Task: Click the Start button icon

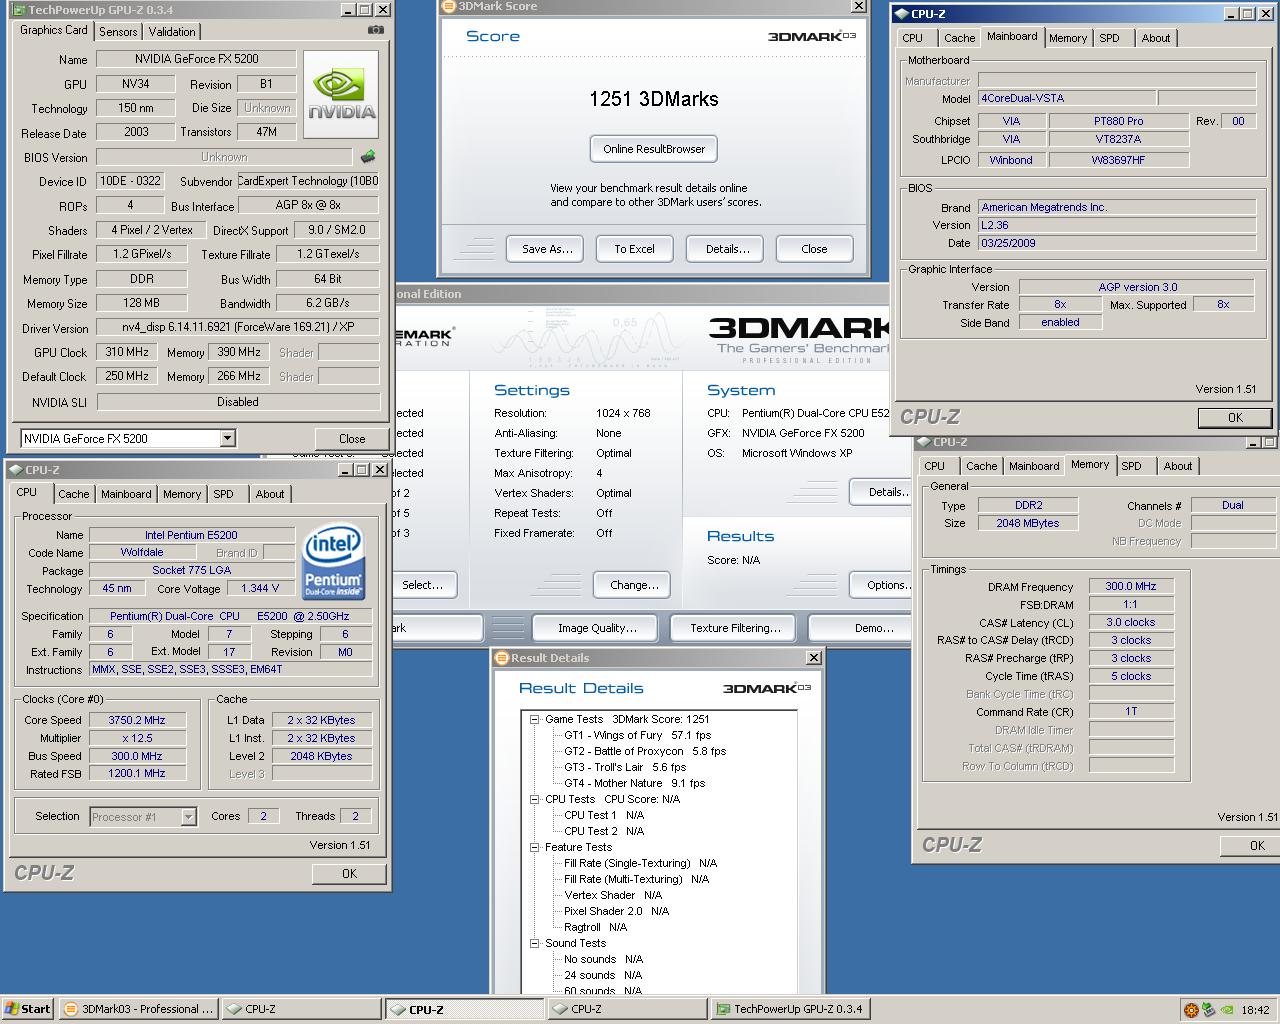Action: [x=12, y=1009]
